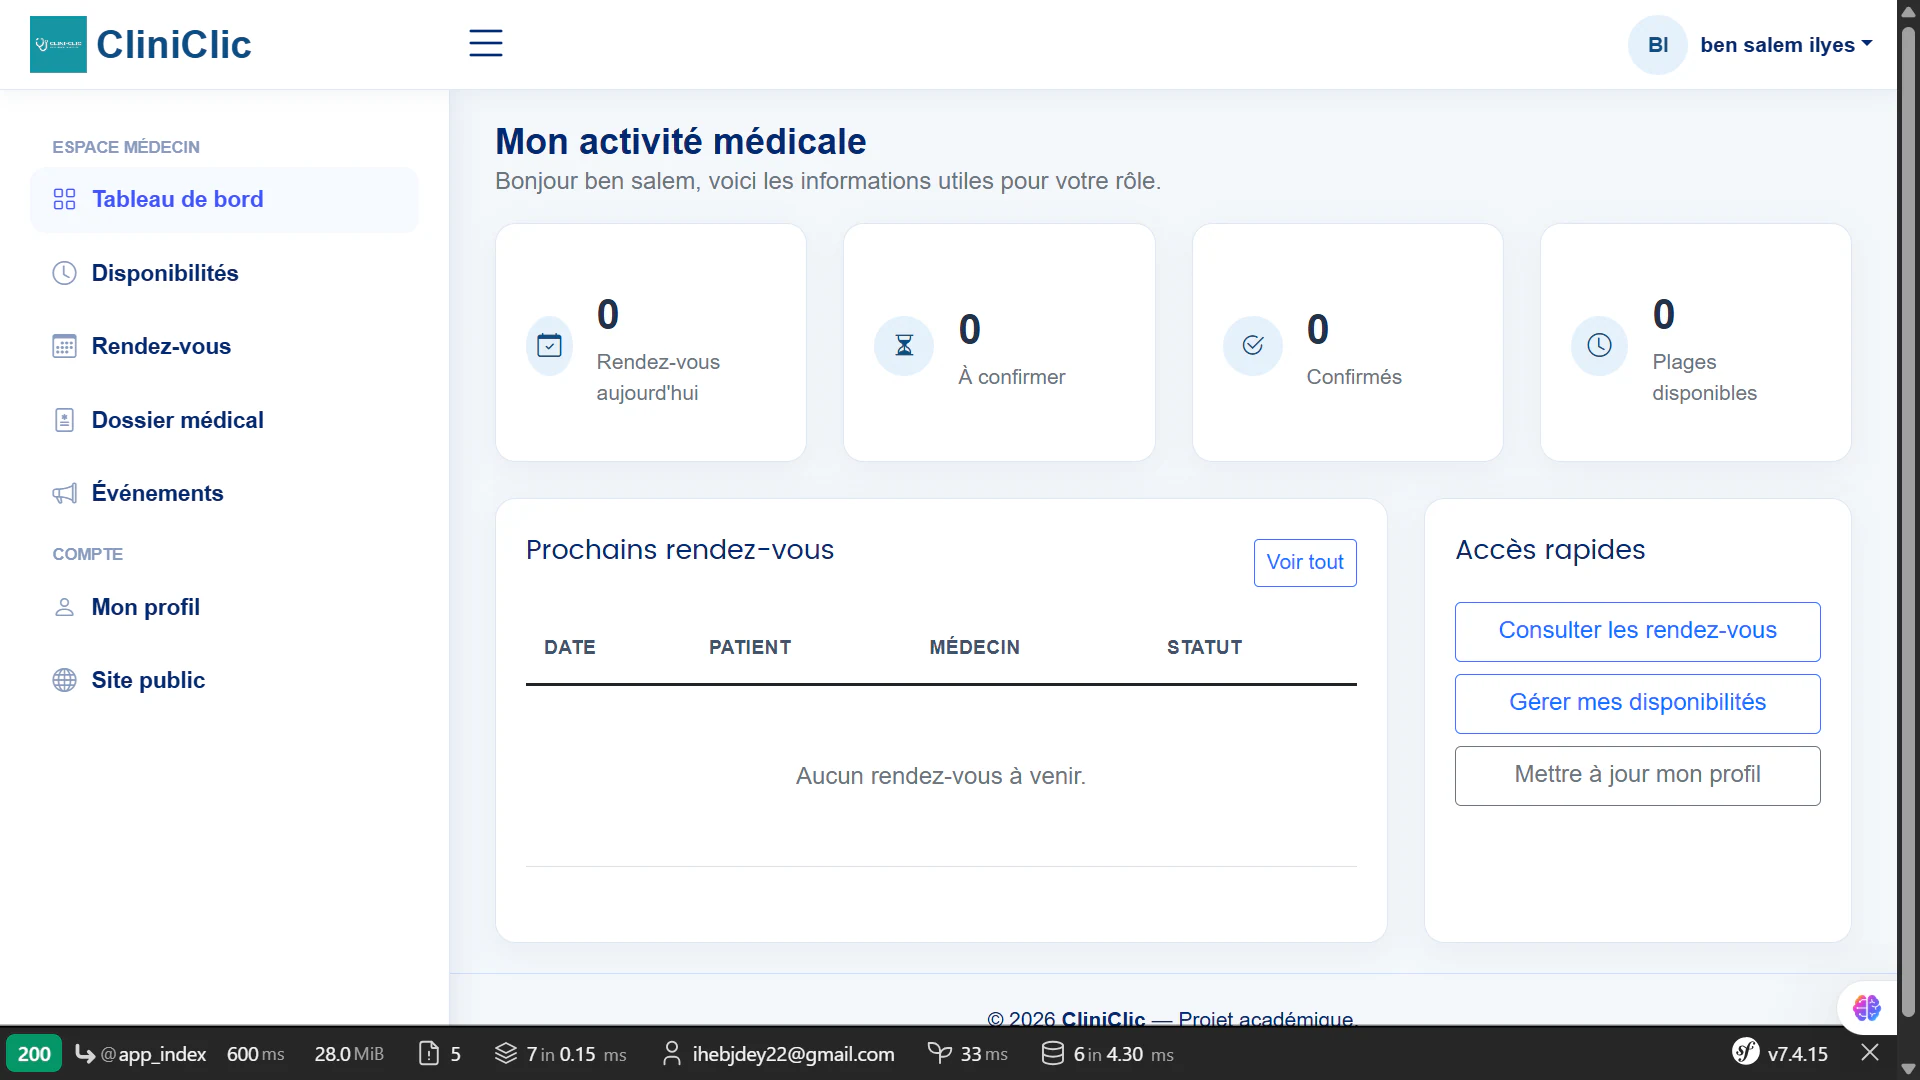Image resolution: width=1920 pixels, height=1080 pixels.
Task: Click Gérer mes disponibilités button
Action: coord(1637,703)
